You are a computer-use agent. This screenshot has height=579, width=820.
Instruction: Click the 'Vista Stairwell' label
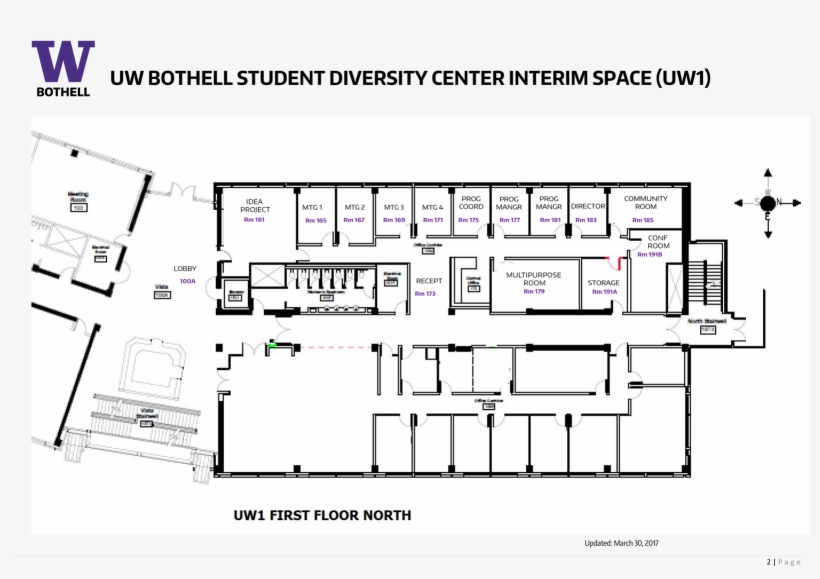[147, 413]
